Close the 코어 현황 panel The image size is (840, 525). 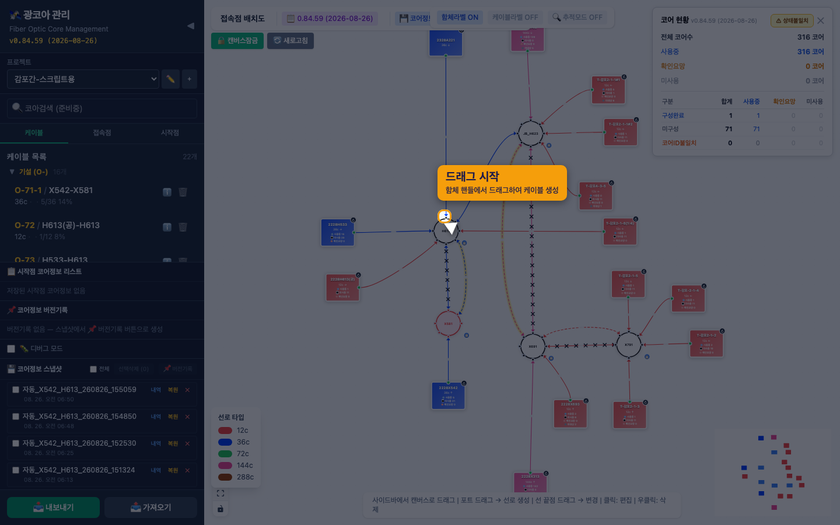821,21
